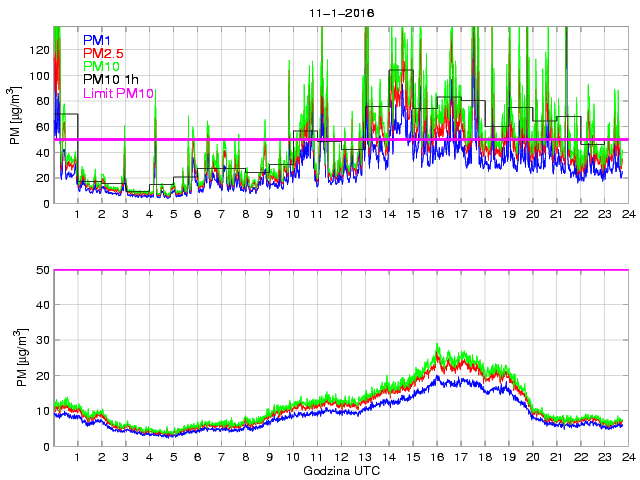This screenshot has height=480, width=640.
Task: Select the blue PM1 legend label
Action: [97, 40]
